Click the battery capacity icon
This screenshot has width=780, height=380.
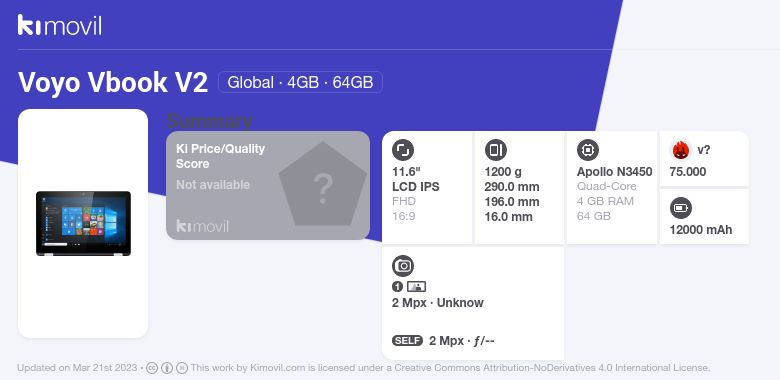coord(681,208)
